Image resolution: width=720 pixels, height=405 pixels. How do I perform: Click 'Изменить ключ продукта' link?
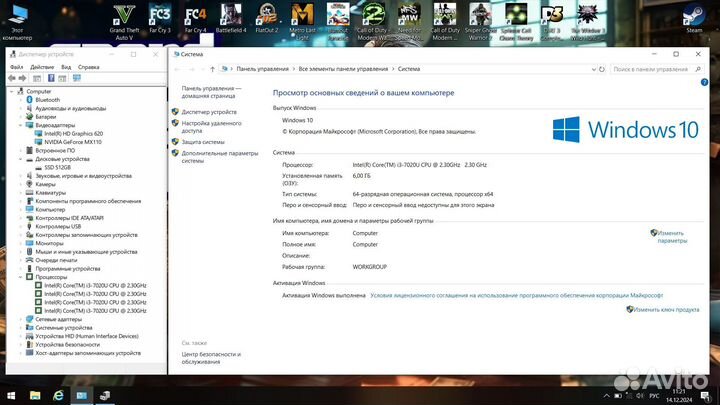[x=666, y=309]
